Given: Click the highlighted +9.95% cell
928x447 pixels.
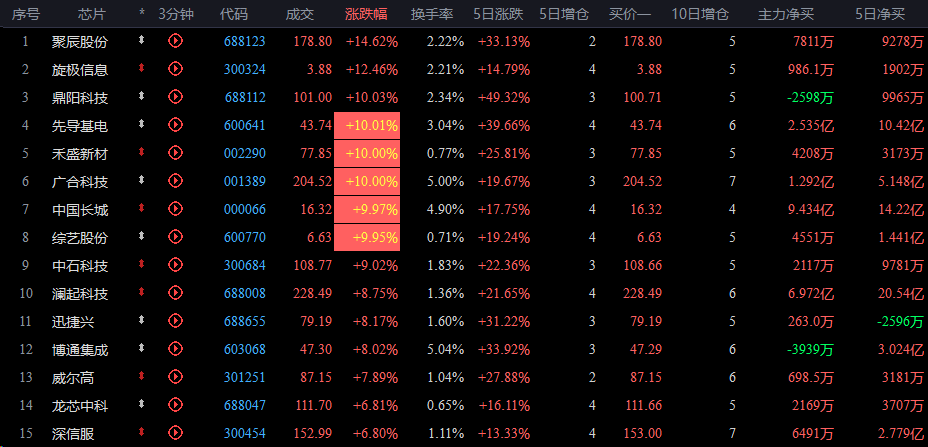Looking at the screenshot, I should pyautogui.click(x=367, y=237).
